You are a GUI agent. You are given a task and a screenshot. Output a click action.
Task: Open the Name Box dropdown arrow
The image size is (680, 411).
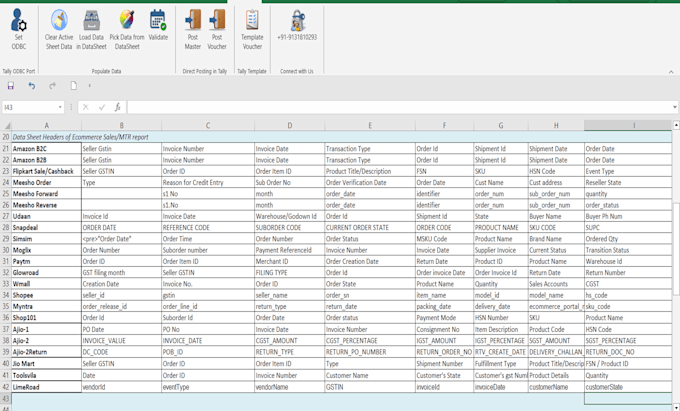[60, 107]
